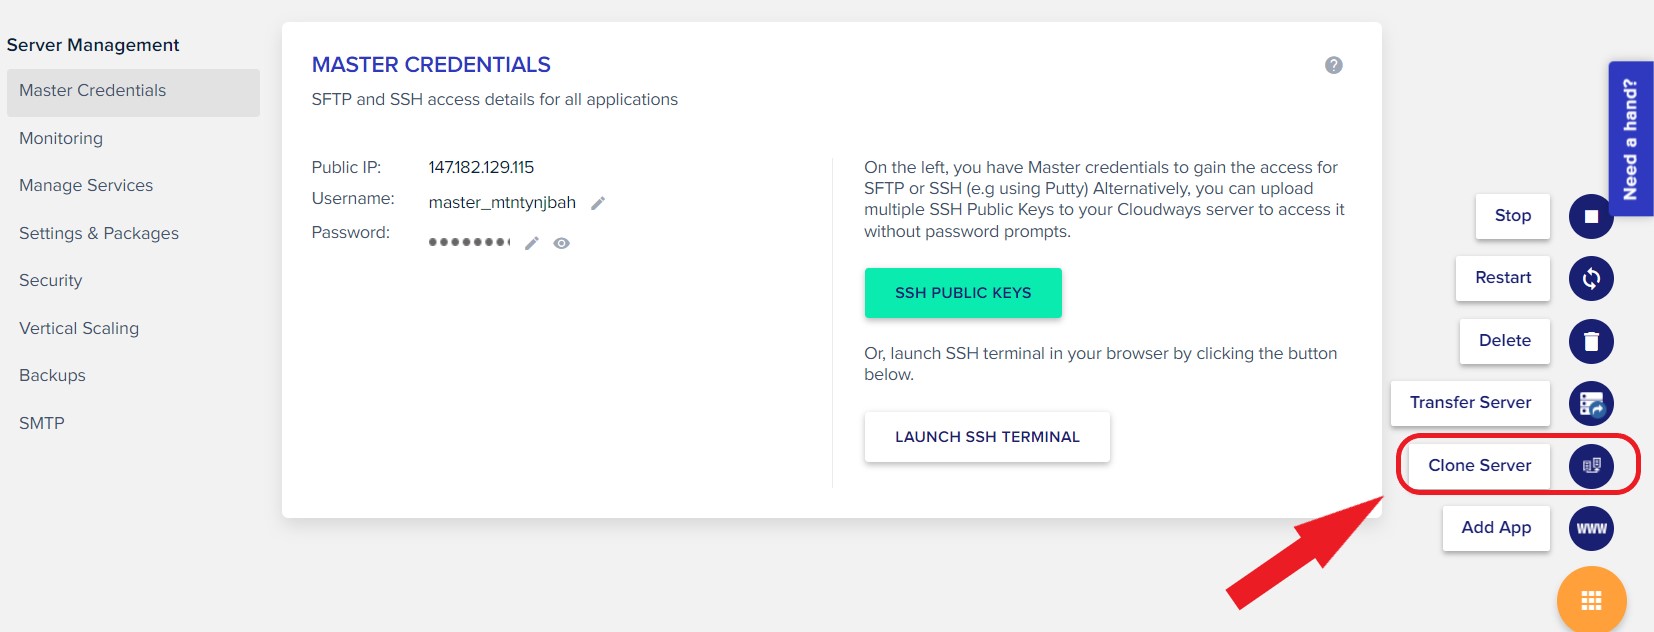This screenshot has height=632, width=1654.
Task: Open the orange grid menu button
Action: (x=1591, y=600)
